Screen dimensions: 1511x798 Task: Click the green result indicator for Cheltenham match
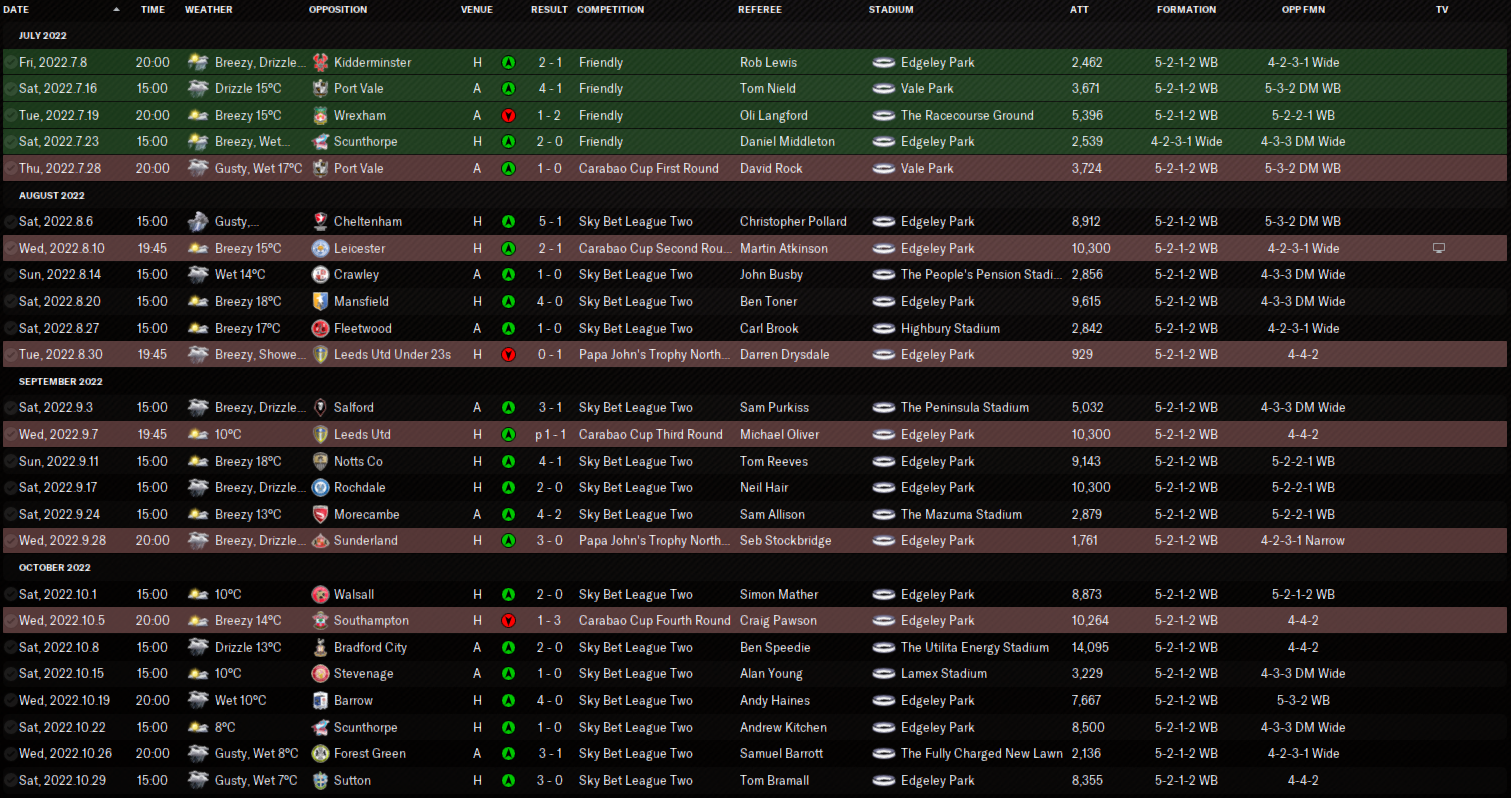(508, 221)
